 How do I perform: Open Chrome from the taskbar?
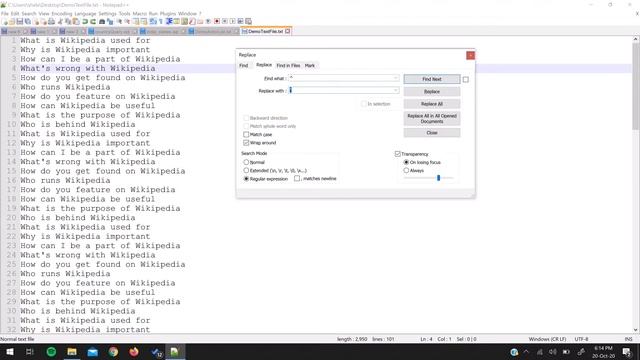113,352
